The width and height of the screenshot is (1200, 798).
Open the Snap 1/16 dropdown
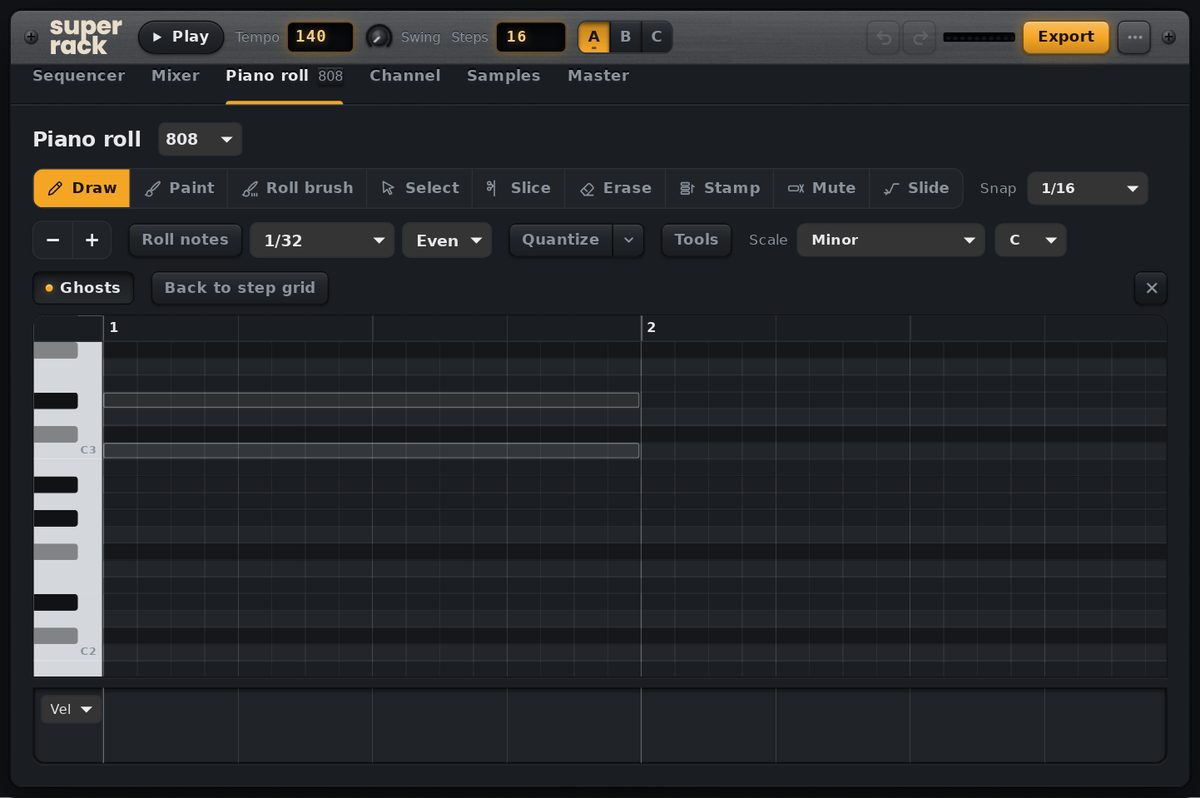pyautogui.click(x=1088, y=188)
